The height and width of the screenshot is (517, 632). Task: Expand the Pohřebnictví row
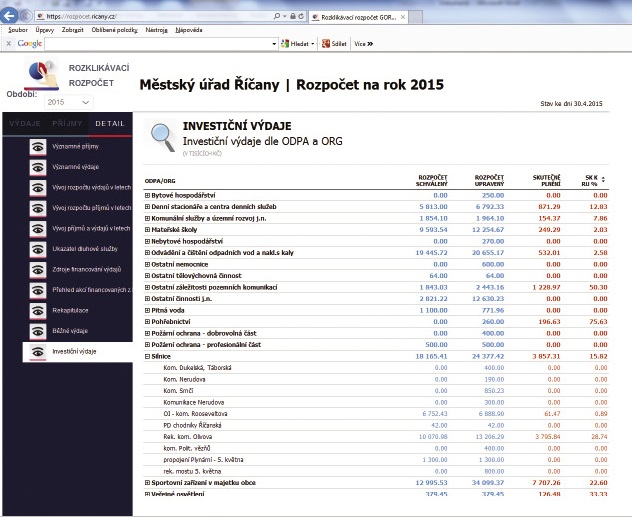pyautogui.click(x=147, y=322)
